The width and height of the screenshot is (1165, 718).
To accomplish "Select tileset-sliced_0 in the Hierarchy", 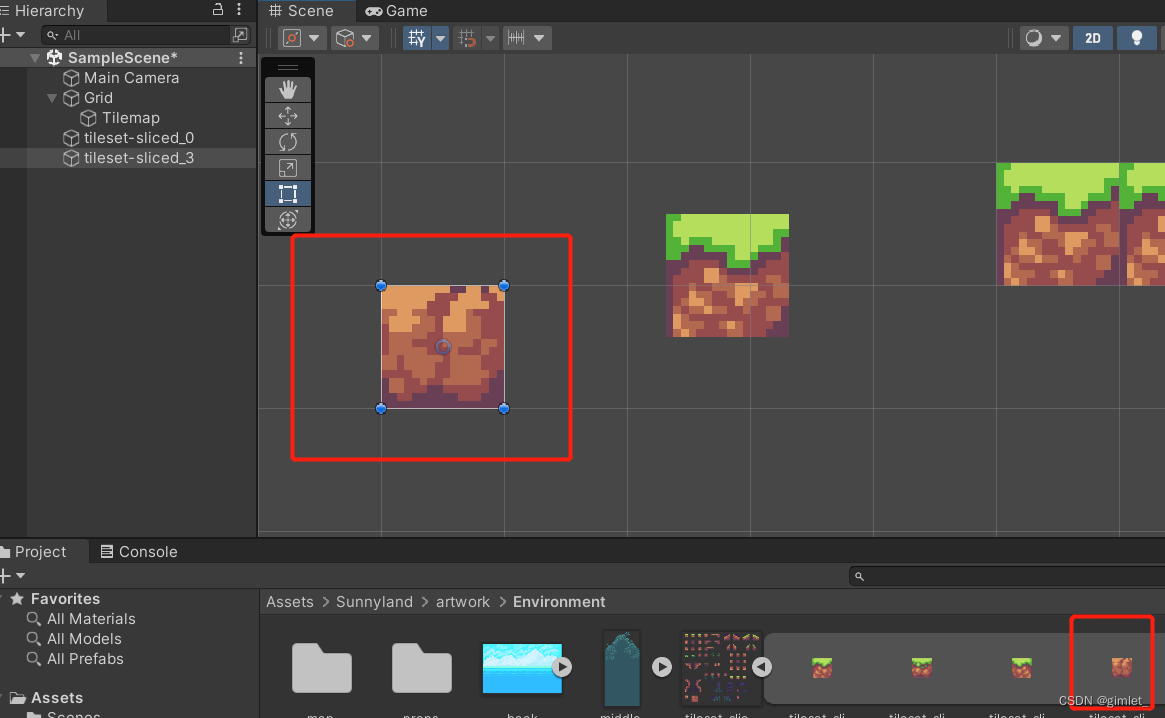I will (139, 138).
